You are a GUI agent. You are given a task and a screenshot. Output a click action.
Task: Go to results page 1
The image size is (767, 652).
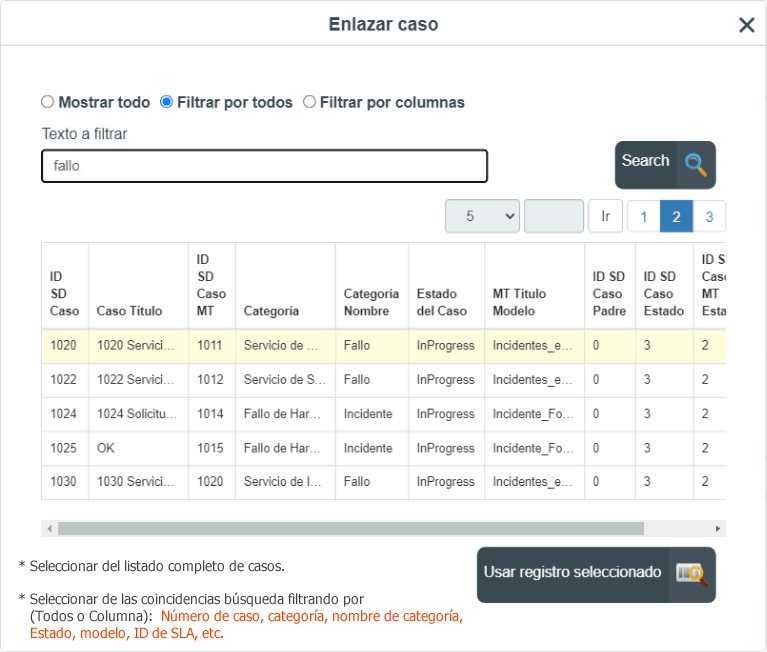pyautogui.click(x=644, y=216)
